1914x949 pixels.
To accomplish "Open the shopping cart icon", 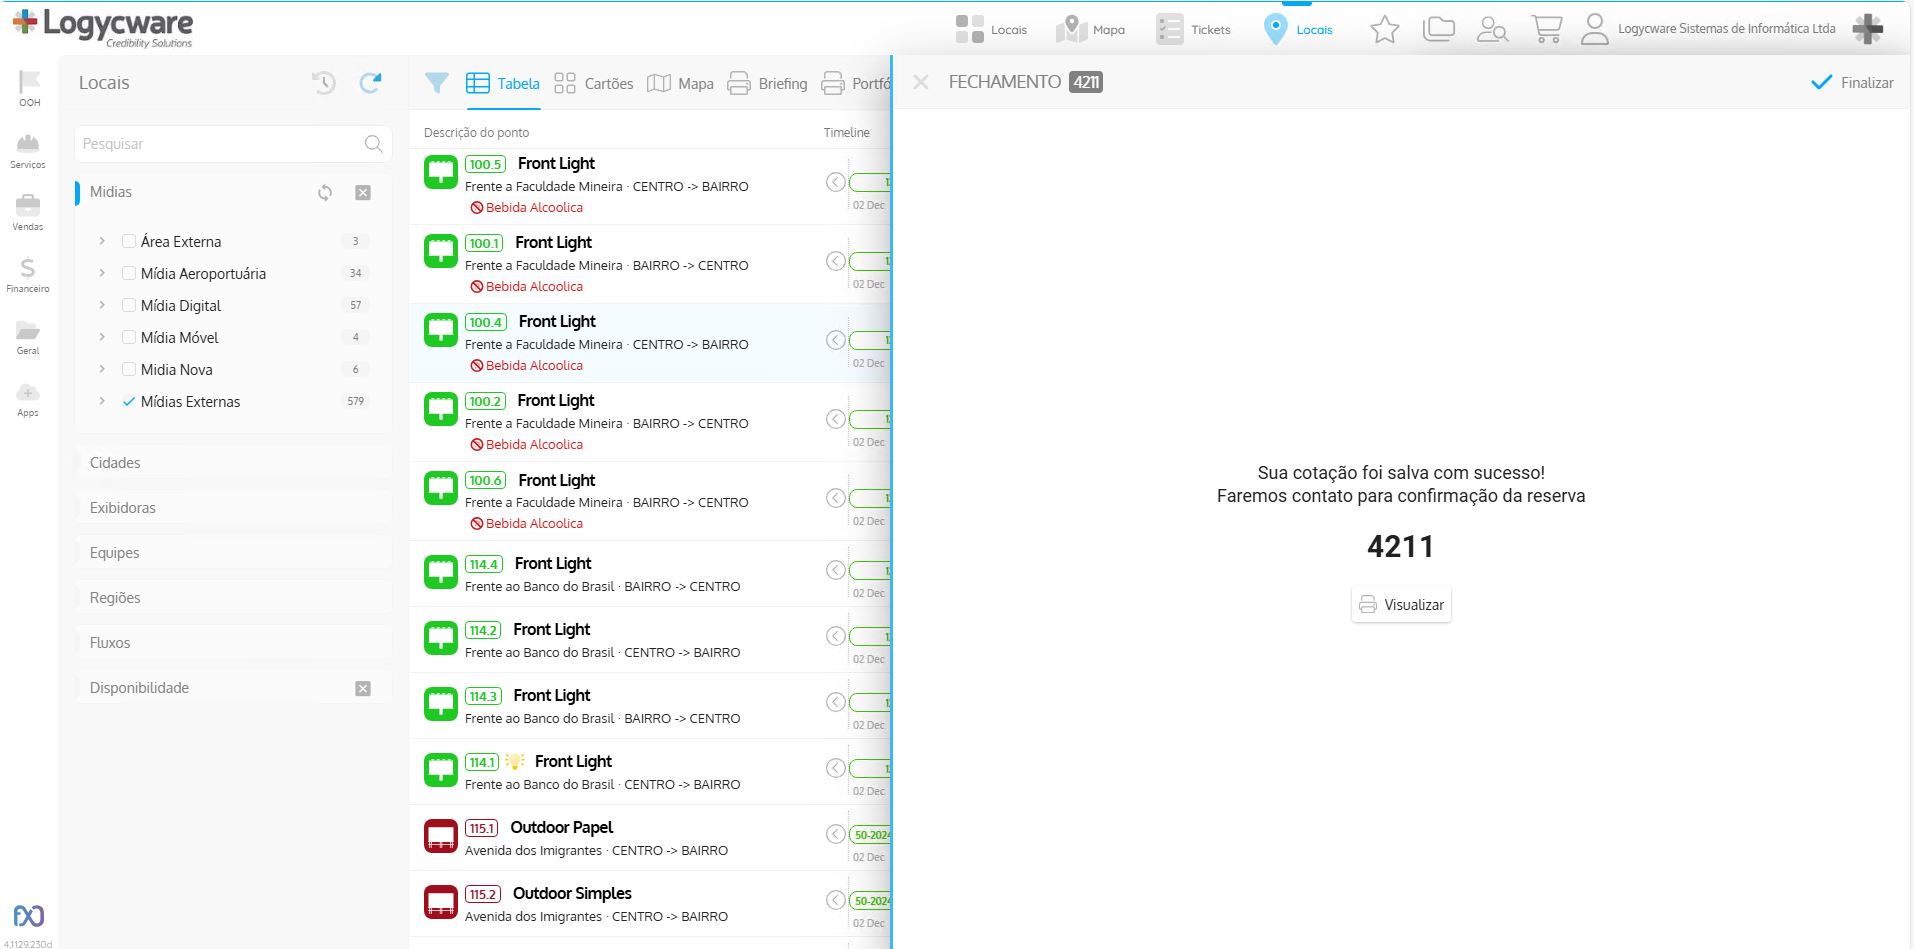I will tap(1547, 29).
